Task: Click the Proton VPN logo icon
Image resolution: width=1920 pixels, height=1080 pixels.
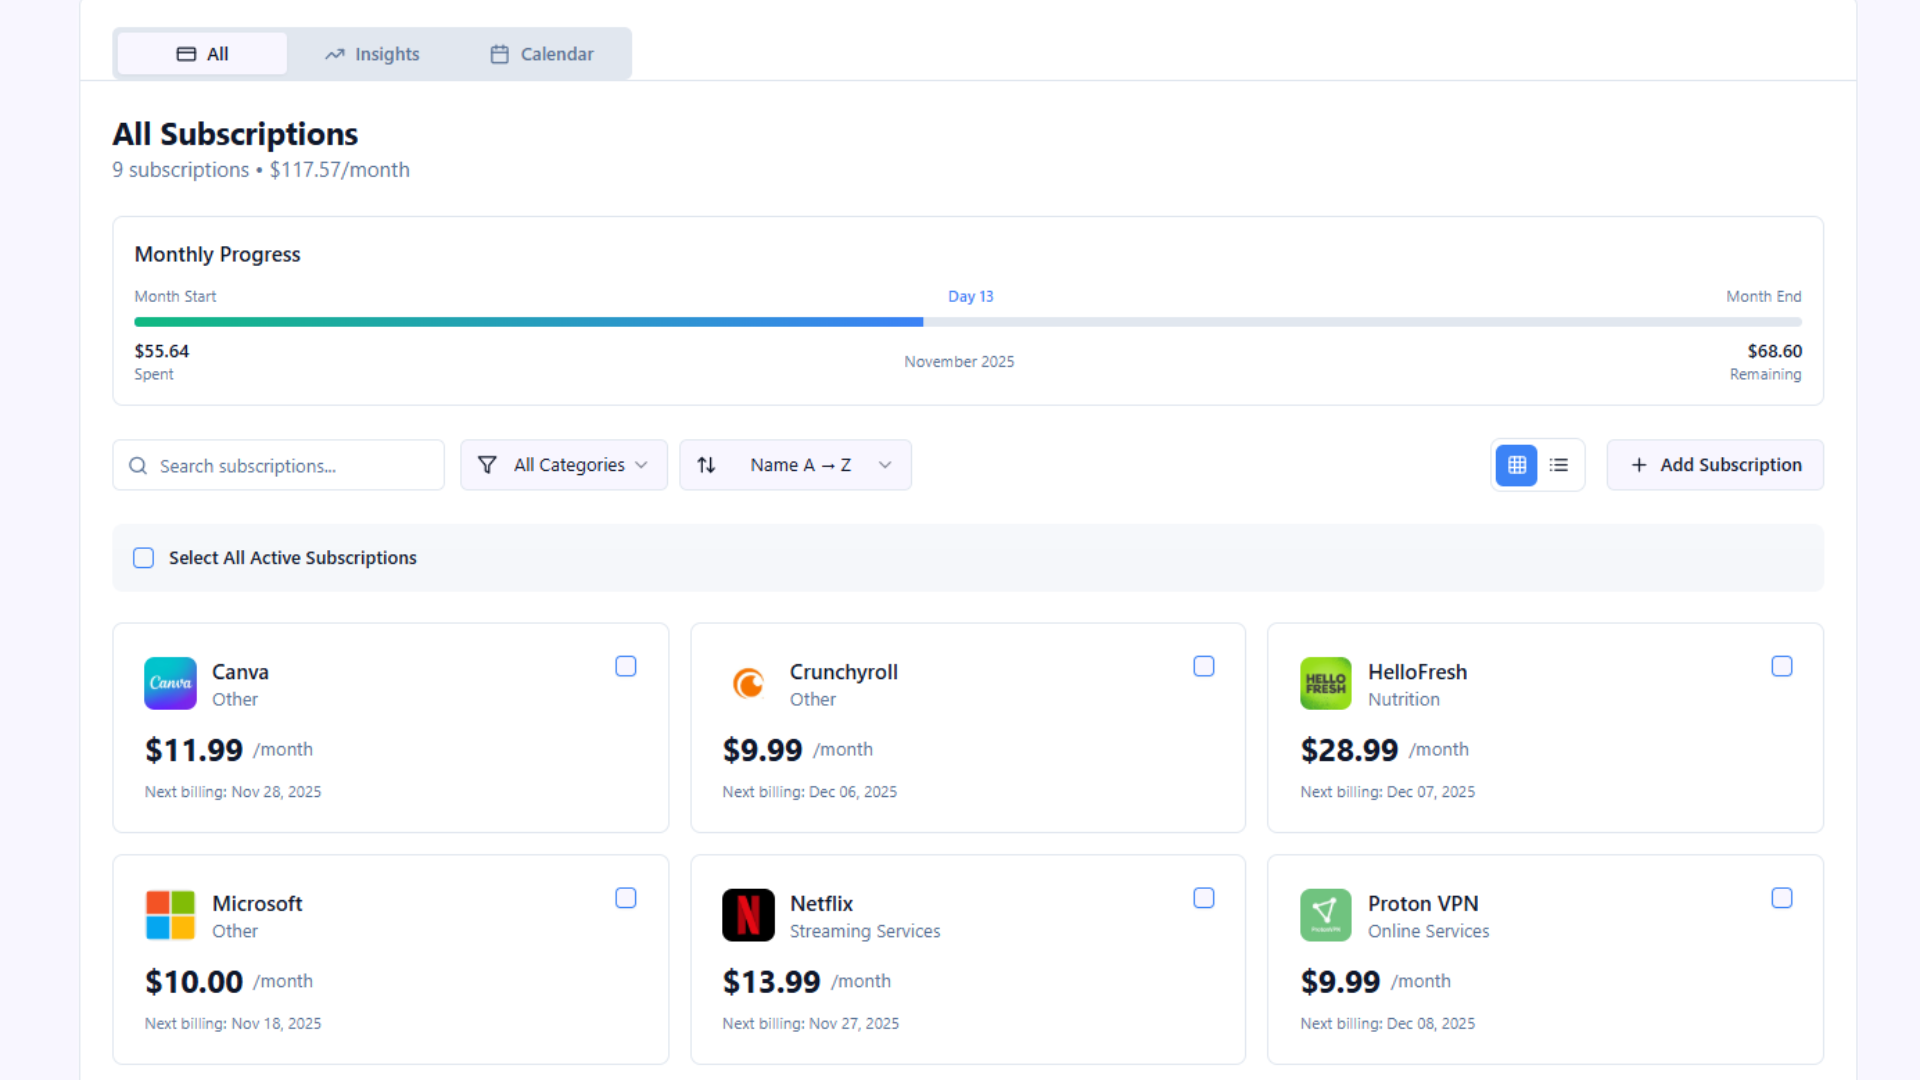Action: (x=1325, y=915)
